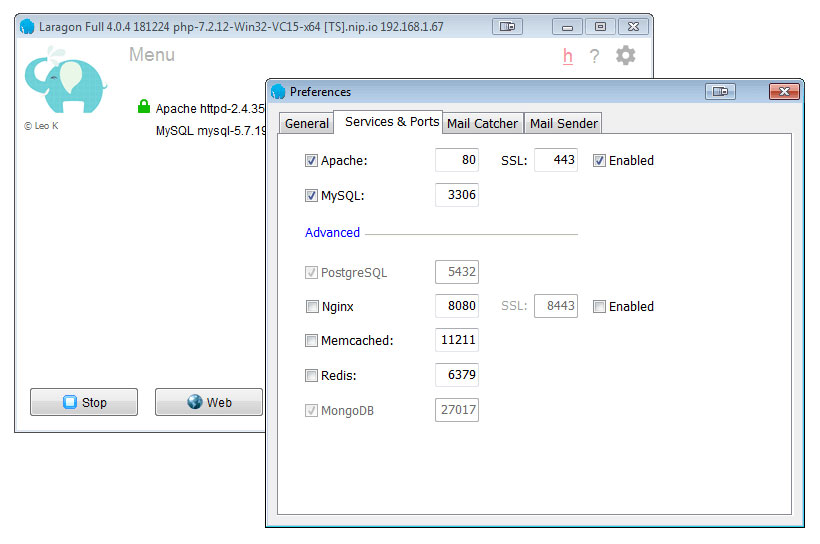Switch to the General tab
The width and height of the screenshot is (820, 544).
coord(306,123)
